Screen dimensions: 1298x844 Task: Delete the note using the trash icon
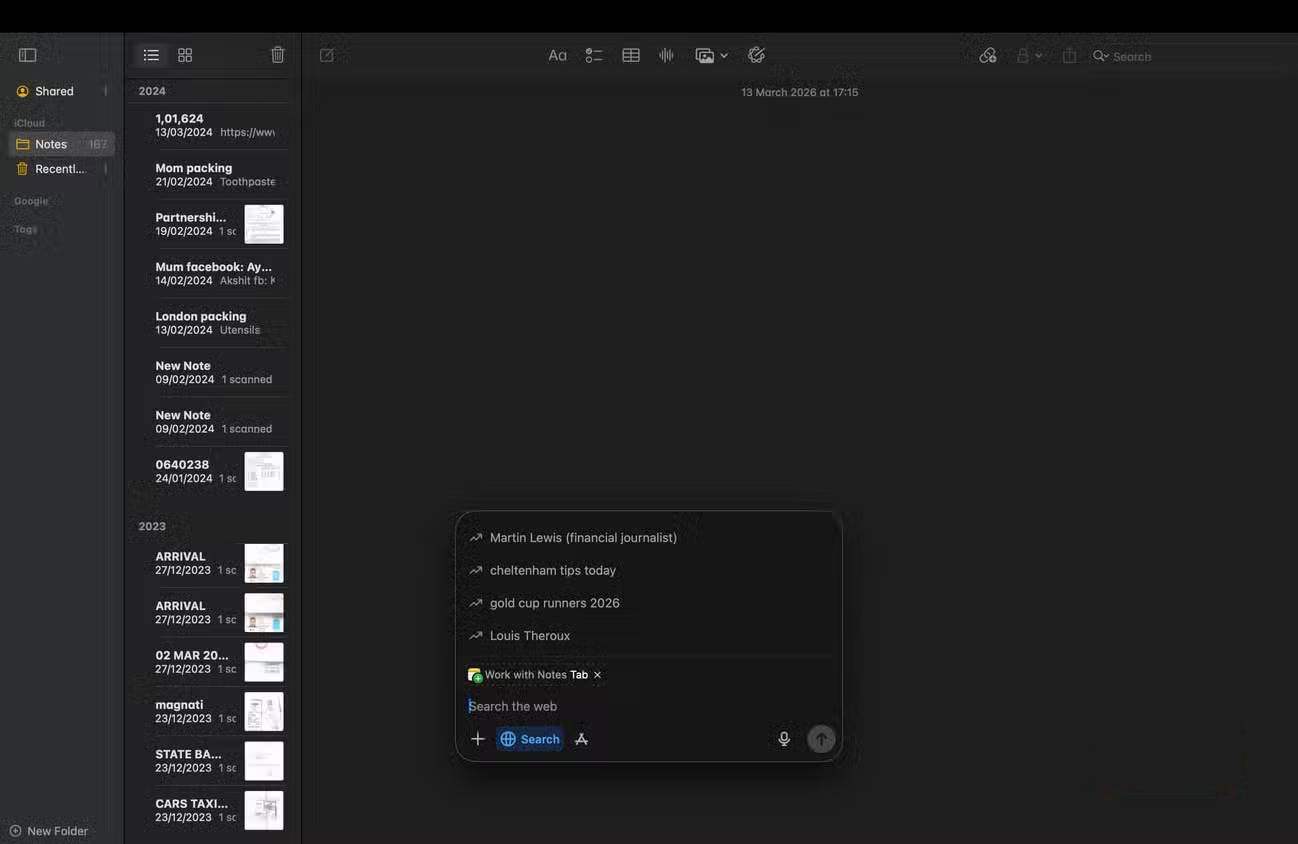(277, 55)
